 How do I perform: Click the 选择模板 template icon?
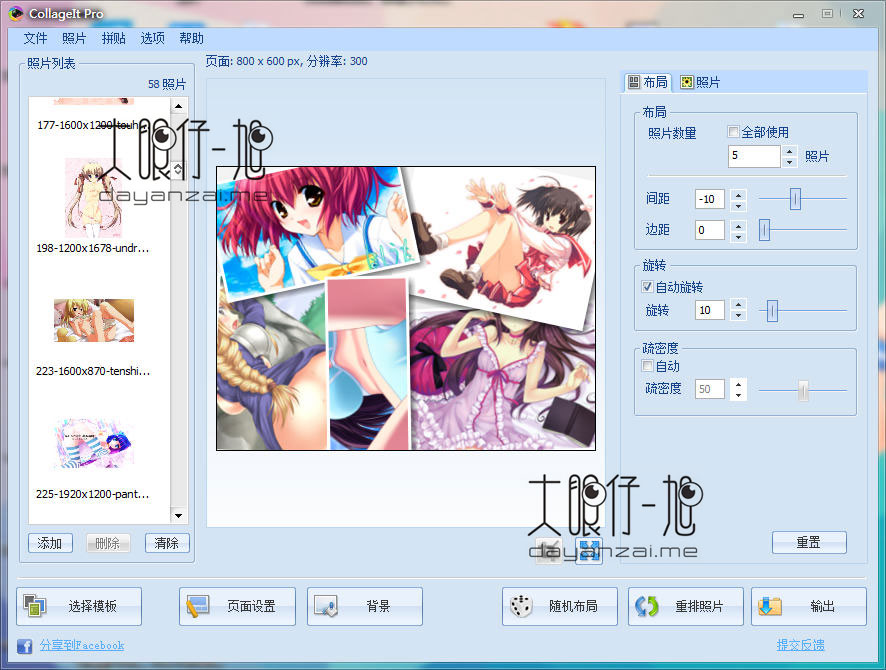[34, 606]
